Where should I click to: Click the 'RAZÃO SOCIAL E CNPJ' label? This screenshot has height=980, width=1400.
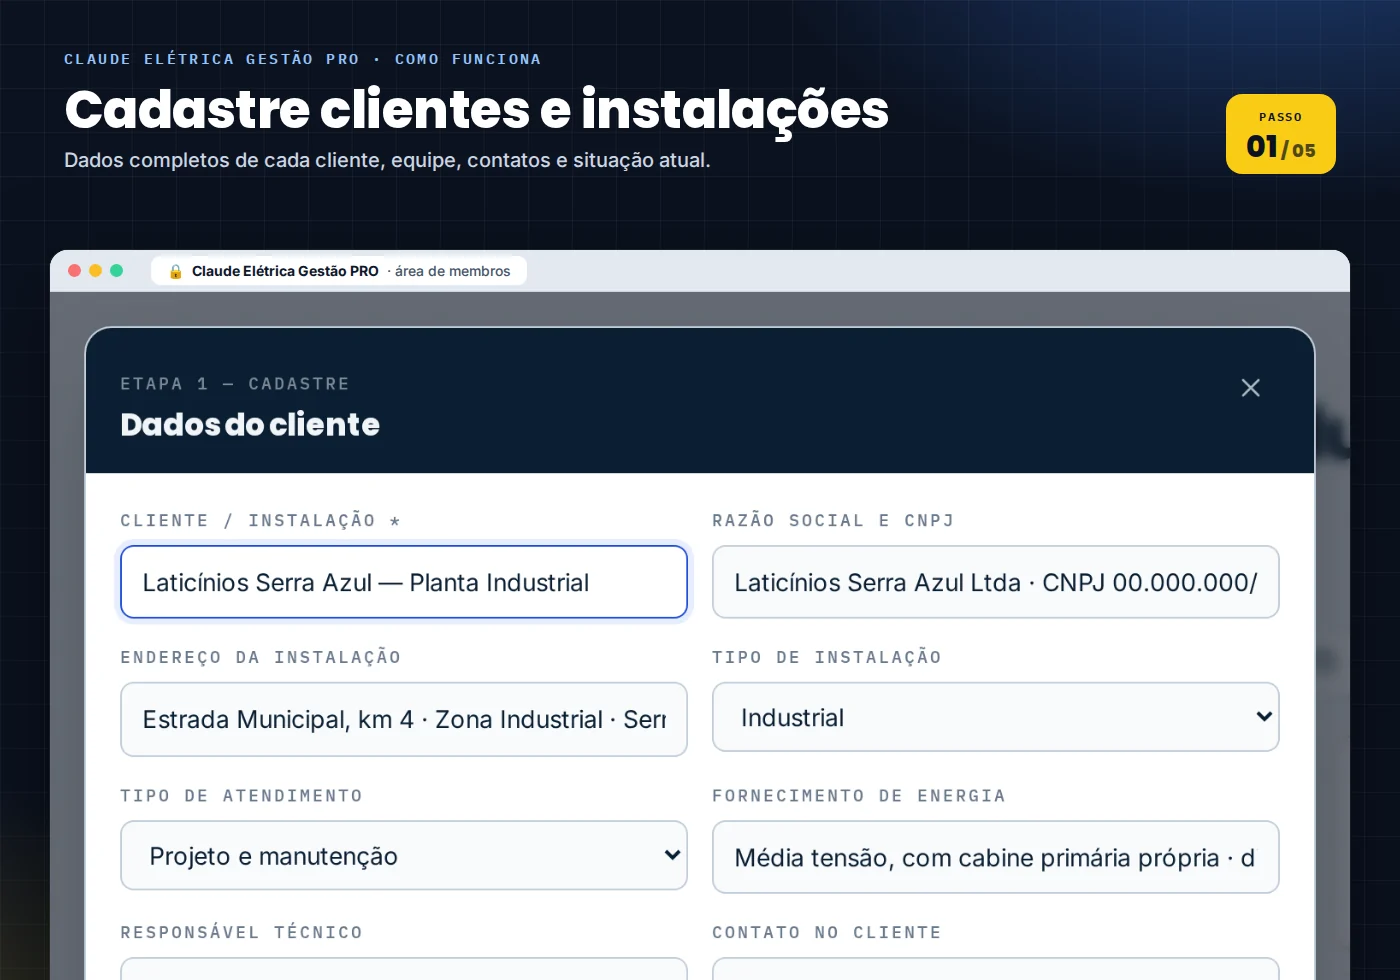coord(833,521)
